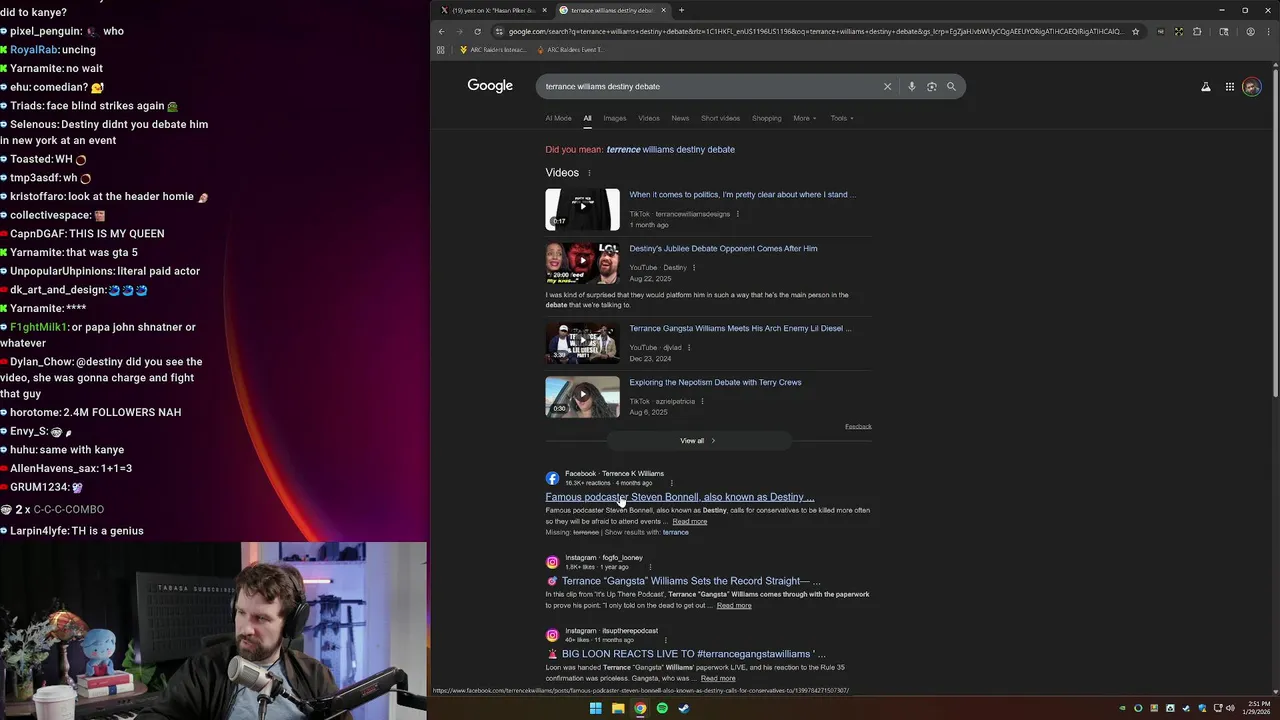The width and height of the screenshot is (1280, 720).
Task: Open the Google account avatar
Action: tap(1252, 87)
